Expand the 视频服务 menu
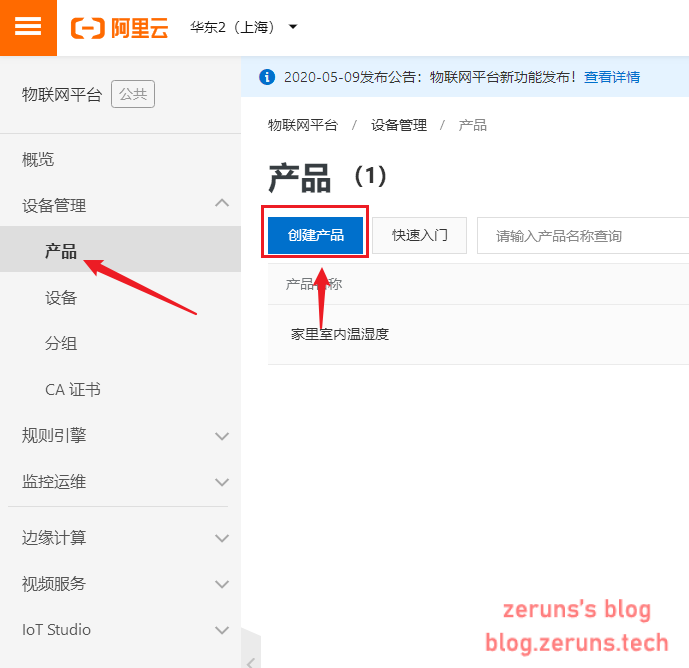689x668 pixels. tap(222, 584)
